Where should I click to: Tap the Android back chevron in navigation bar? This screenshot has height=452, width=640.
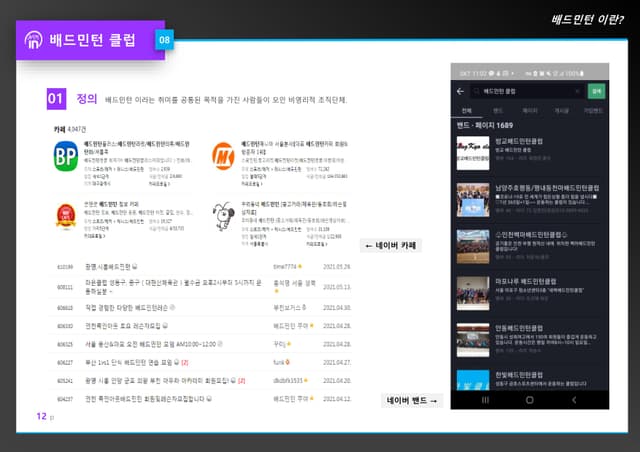(574, 400)
